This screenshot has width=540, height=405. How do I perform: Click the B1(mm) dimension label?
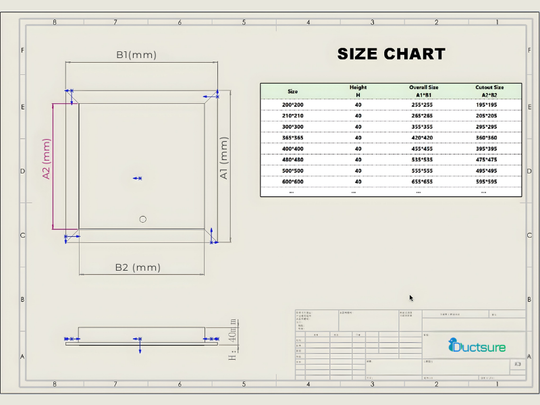point(136,55)
